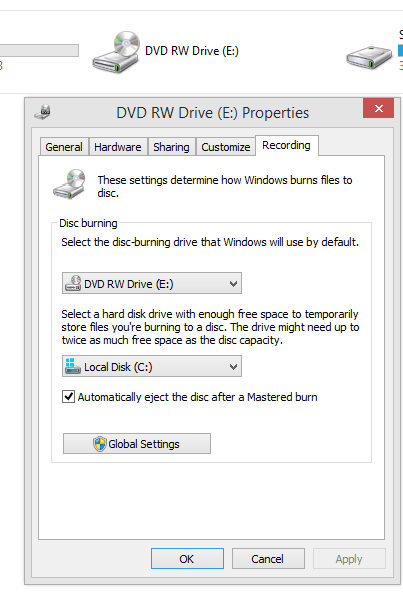Open the Customize tab

(x=225, y=147)
